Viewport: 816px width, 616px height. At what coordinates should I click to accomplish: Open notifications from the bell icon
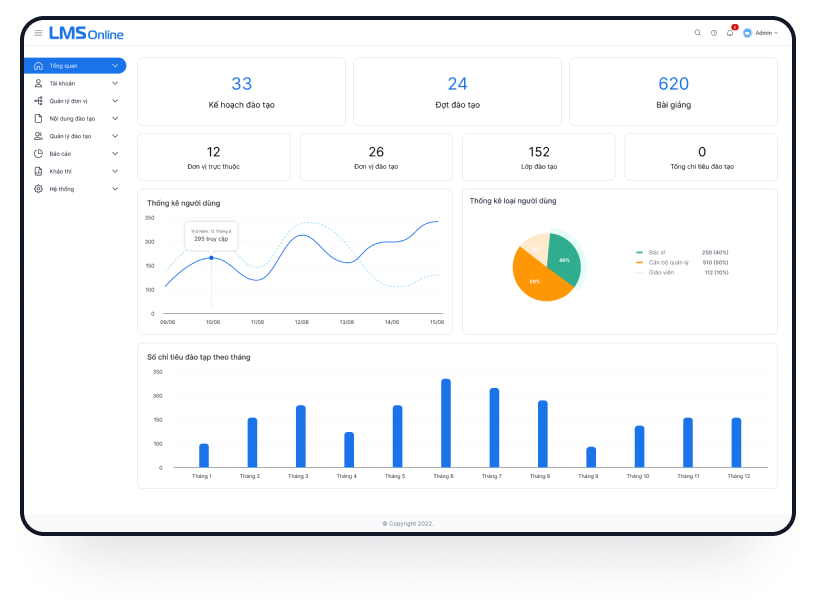(x=730, y=33)
